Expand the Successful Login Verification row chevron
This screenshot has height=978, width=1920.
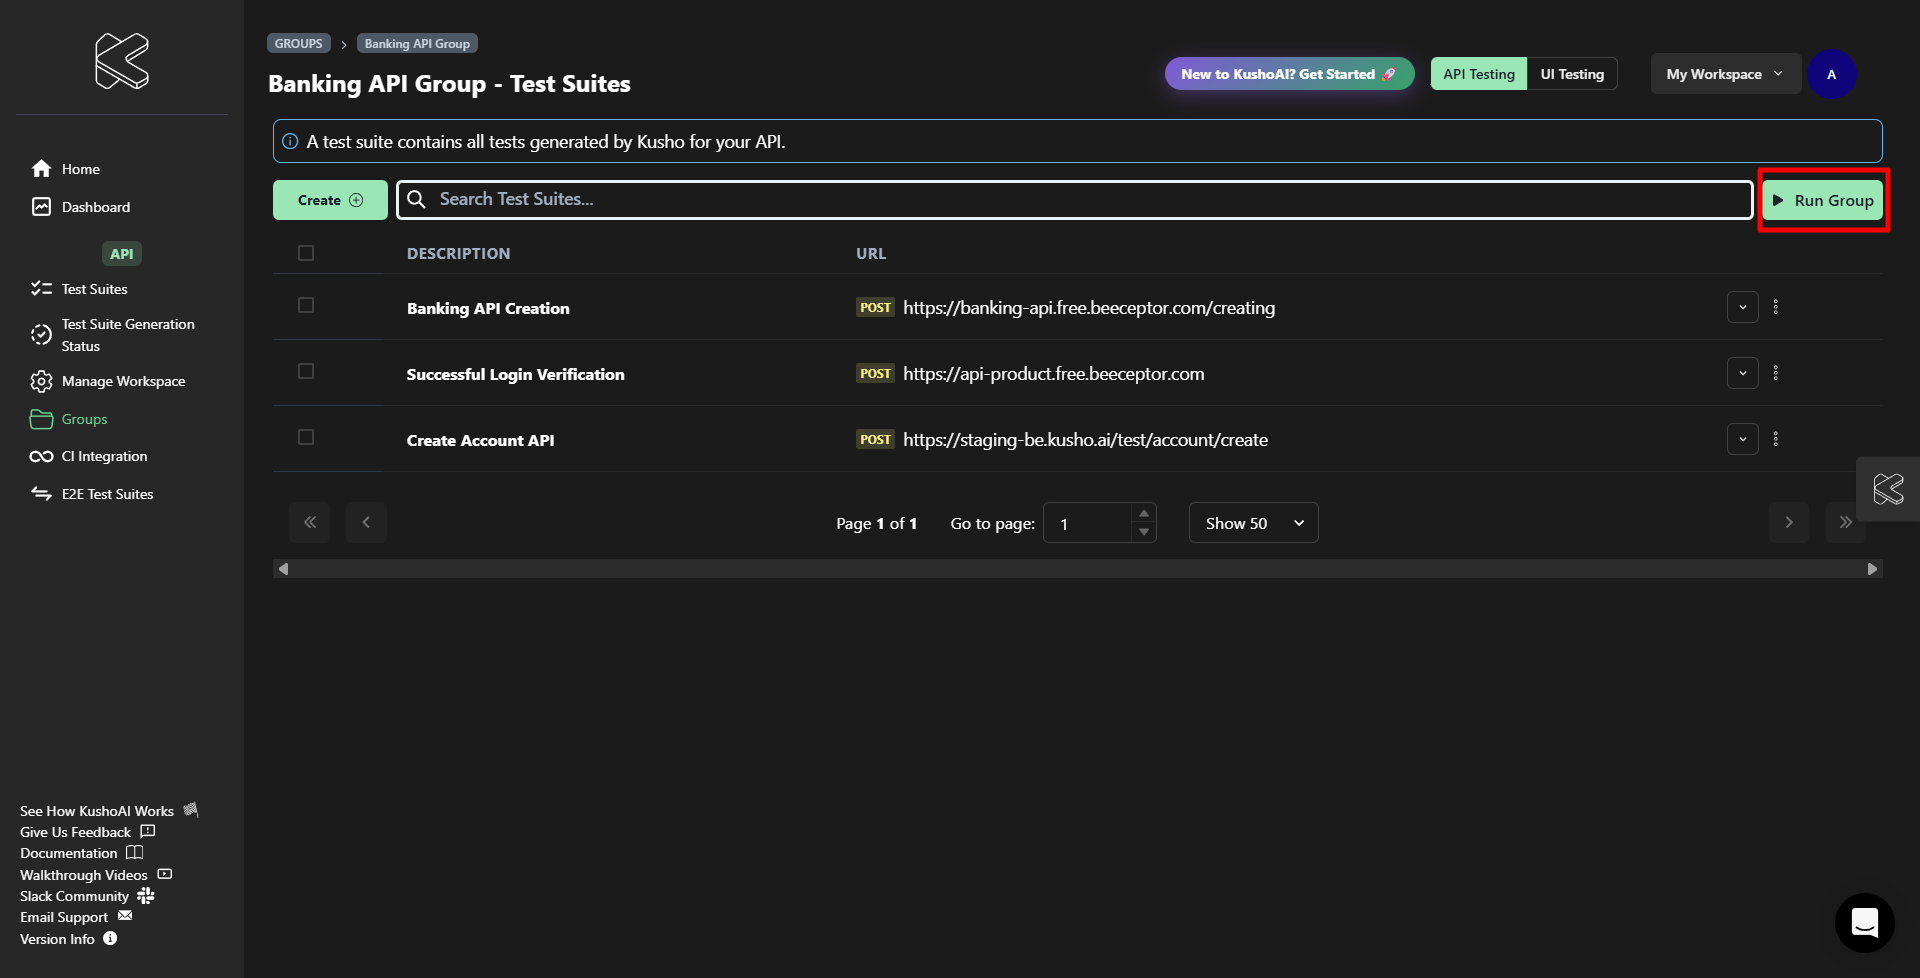point(1742,373)
